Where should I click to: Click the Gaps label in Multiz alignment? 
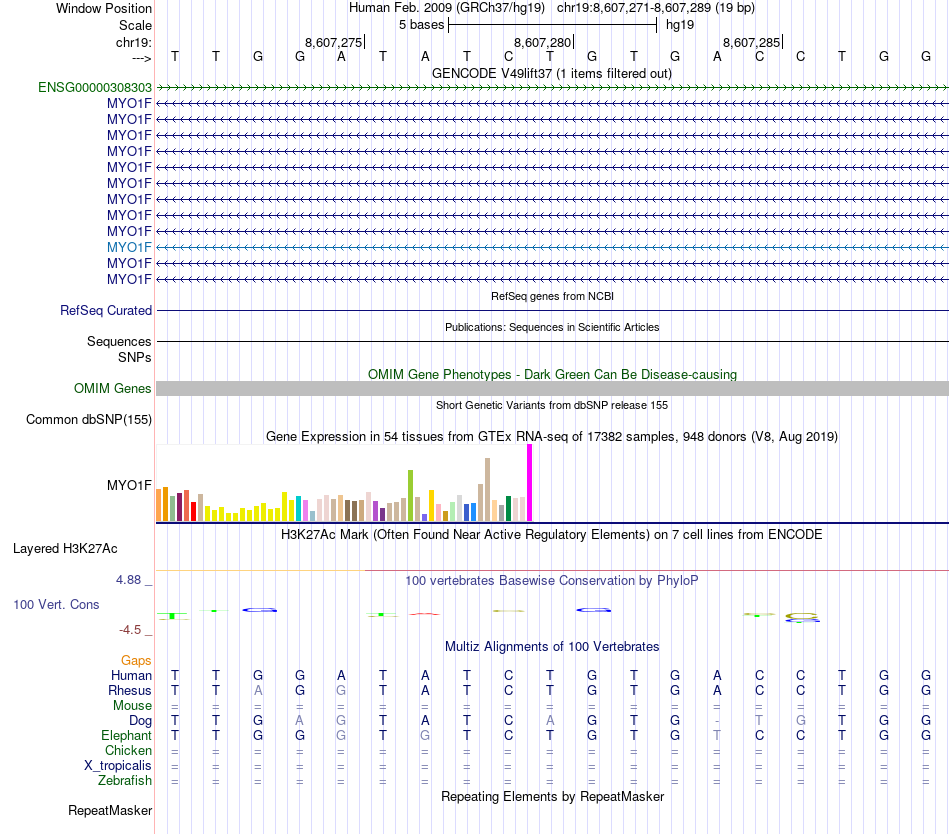coord(136,660)
